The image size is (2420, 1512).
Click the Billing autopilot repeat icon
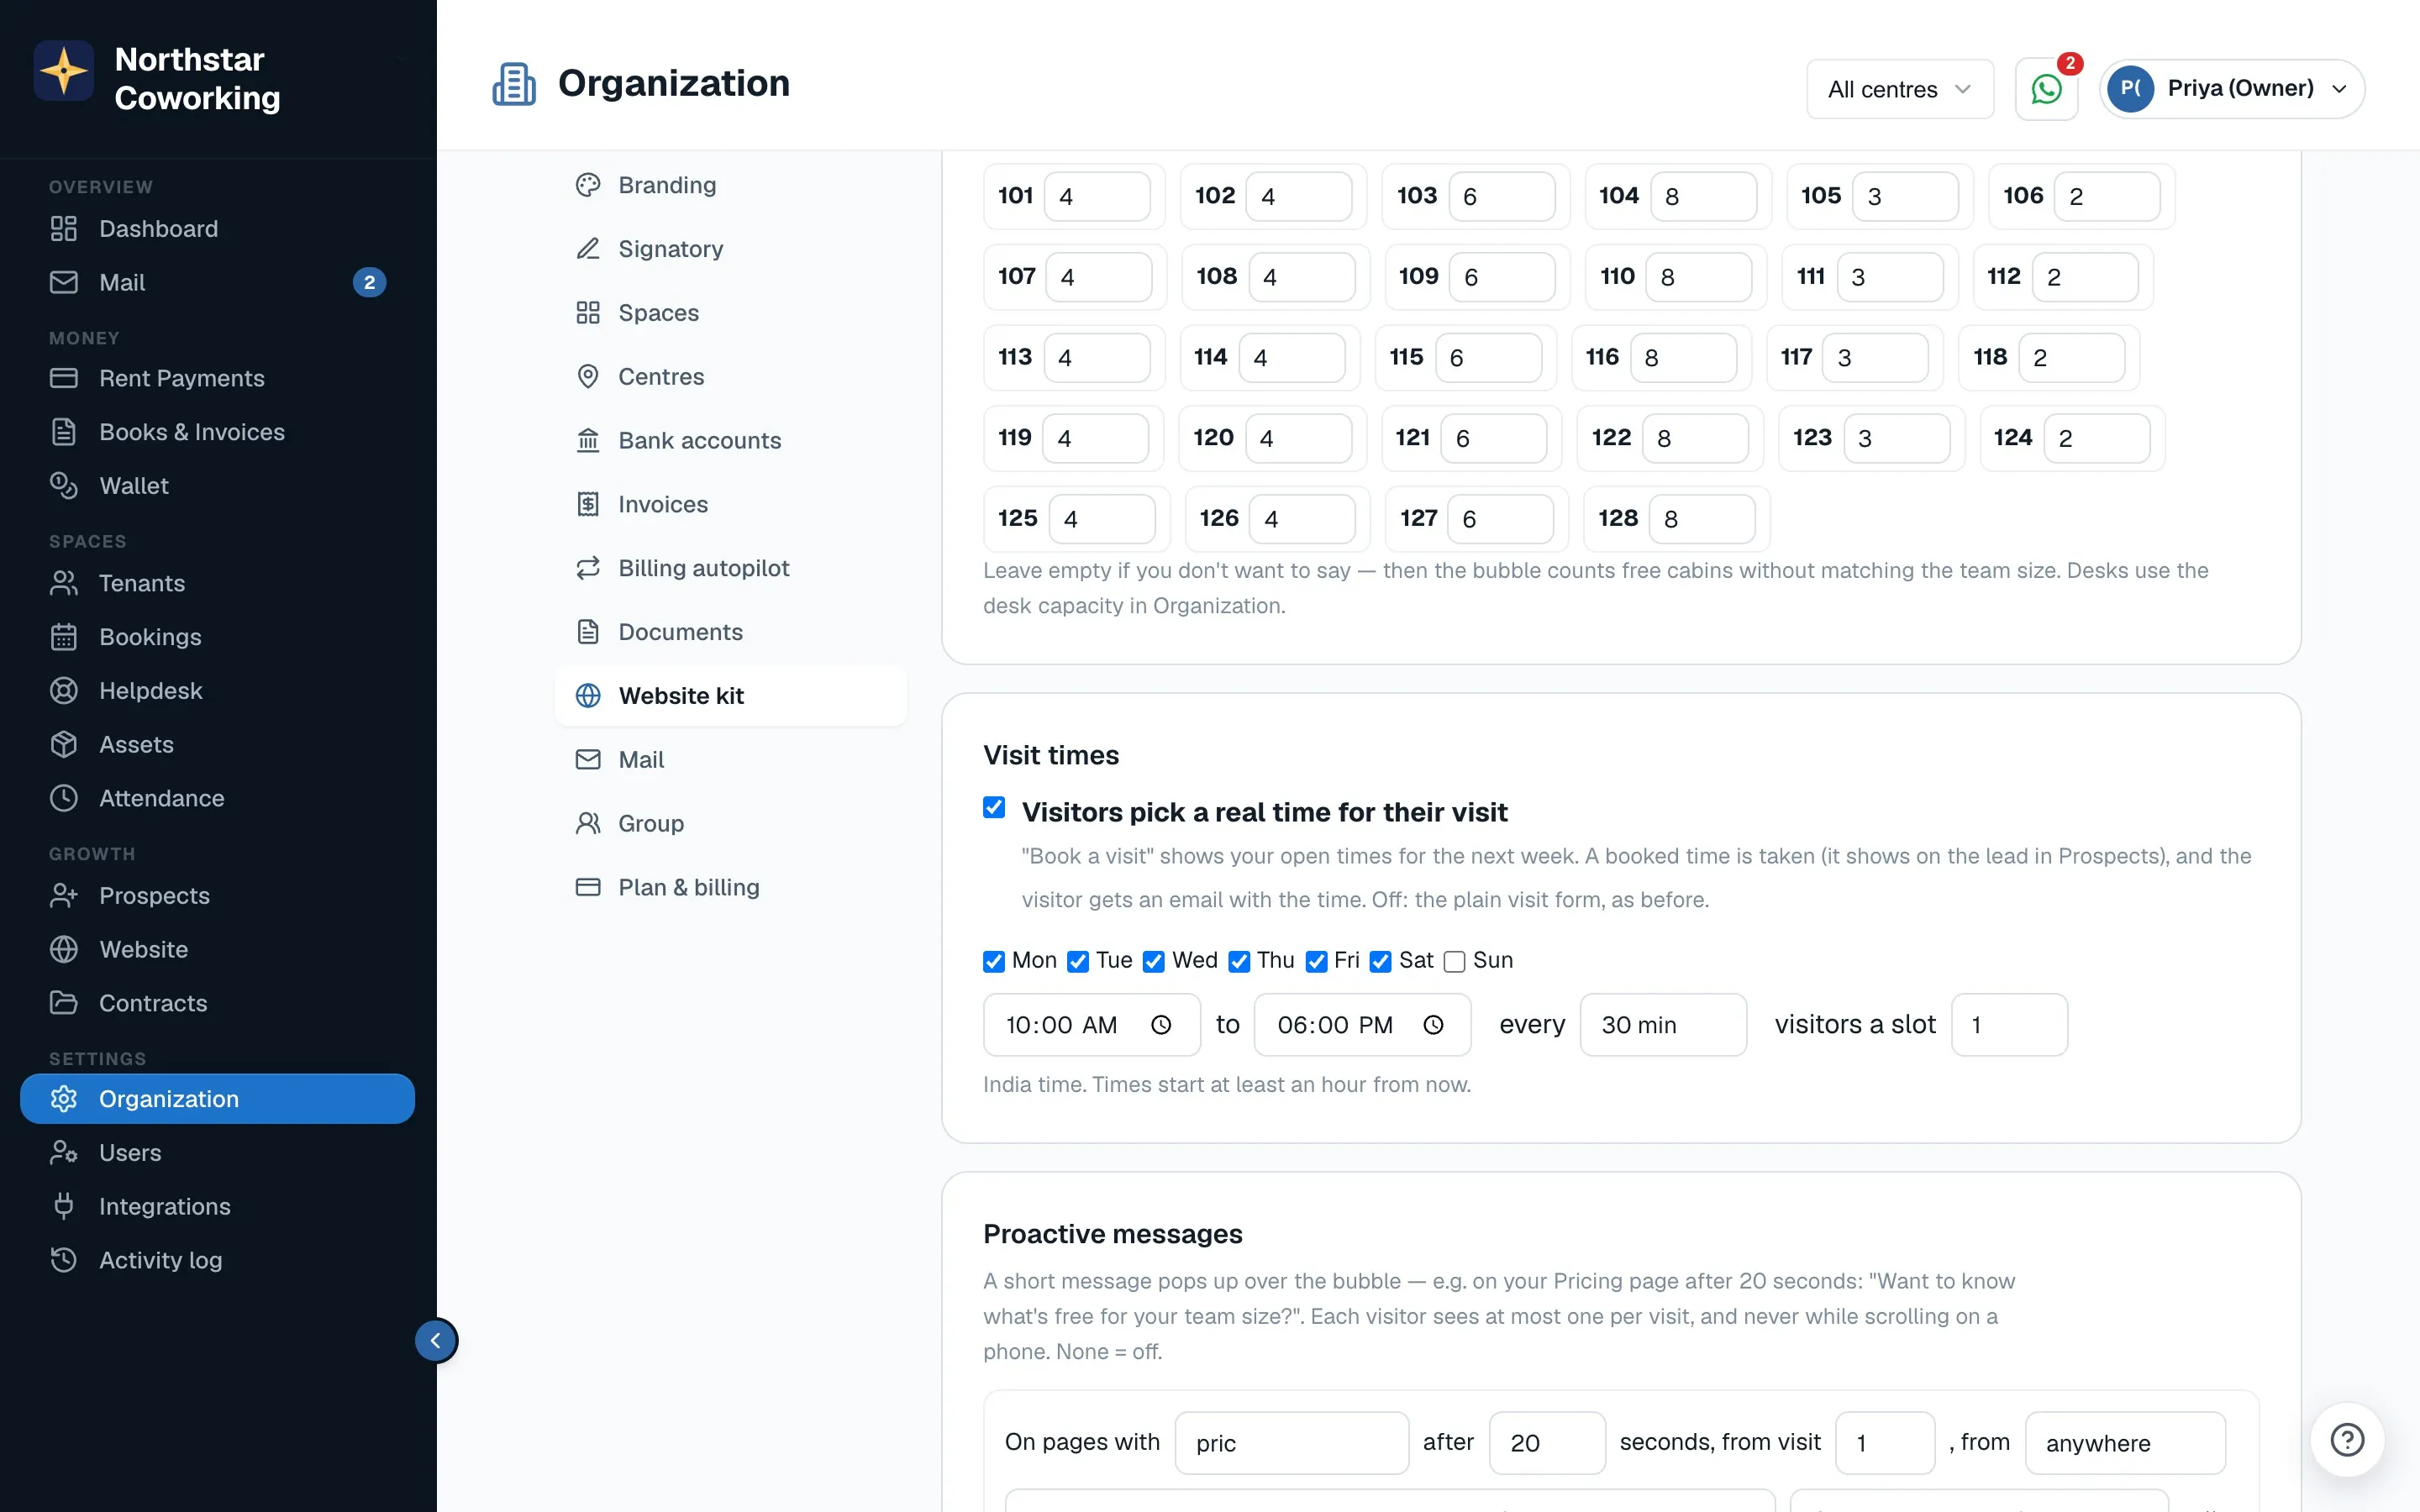588,568
